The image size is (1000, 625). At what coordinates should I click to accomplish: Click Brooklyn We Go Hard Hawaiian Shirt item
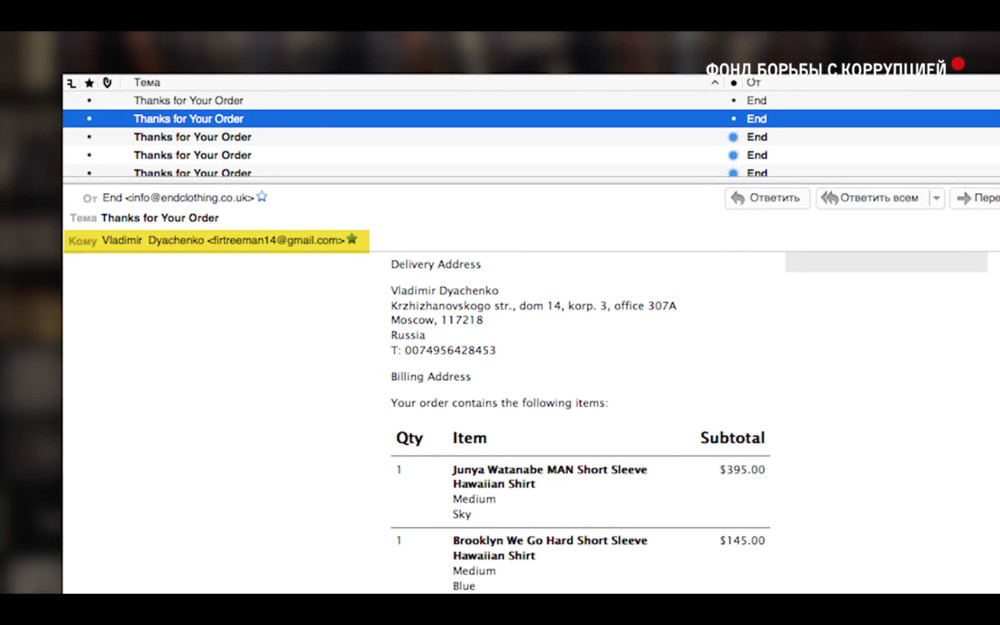coord(550,548)
